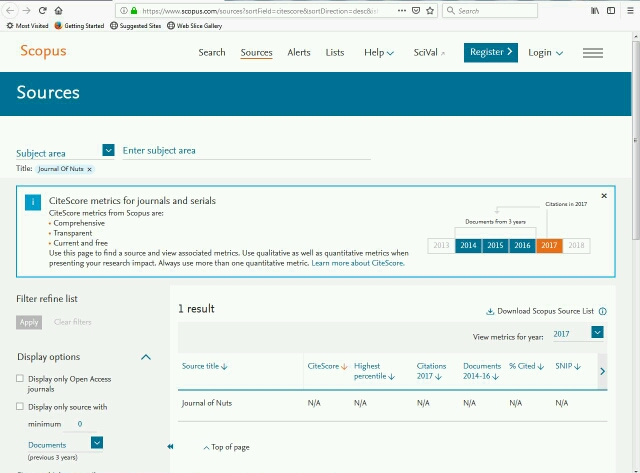
Task: Click the 2014 block in the CiteScore timeline
Action: [x=468, y=245]
